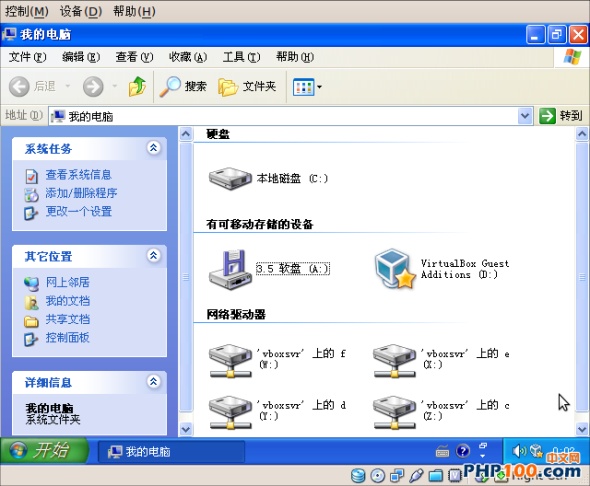Select network drive 'vboxsvr' 上的 f (W:)
The height and width of the screenshot is (486, 590).
(x=230, y=360)
